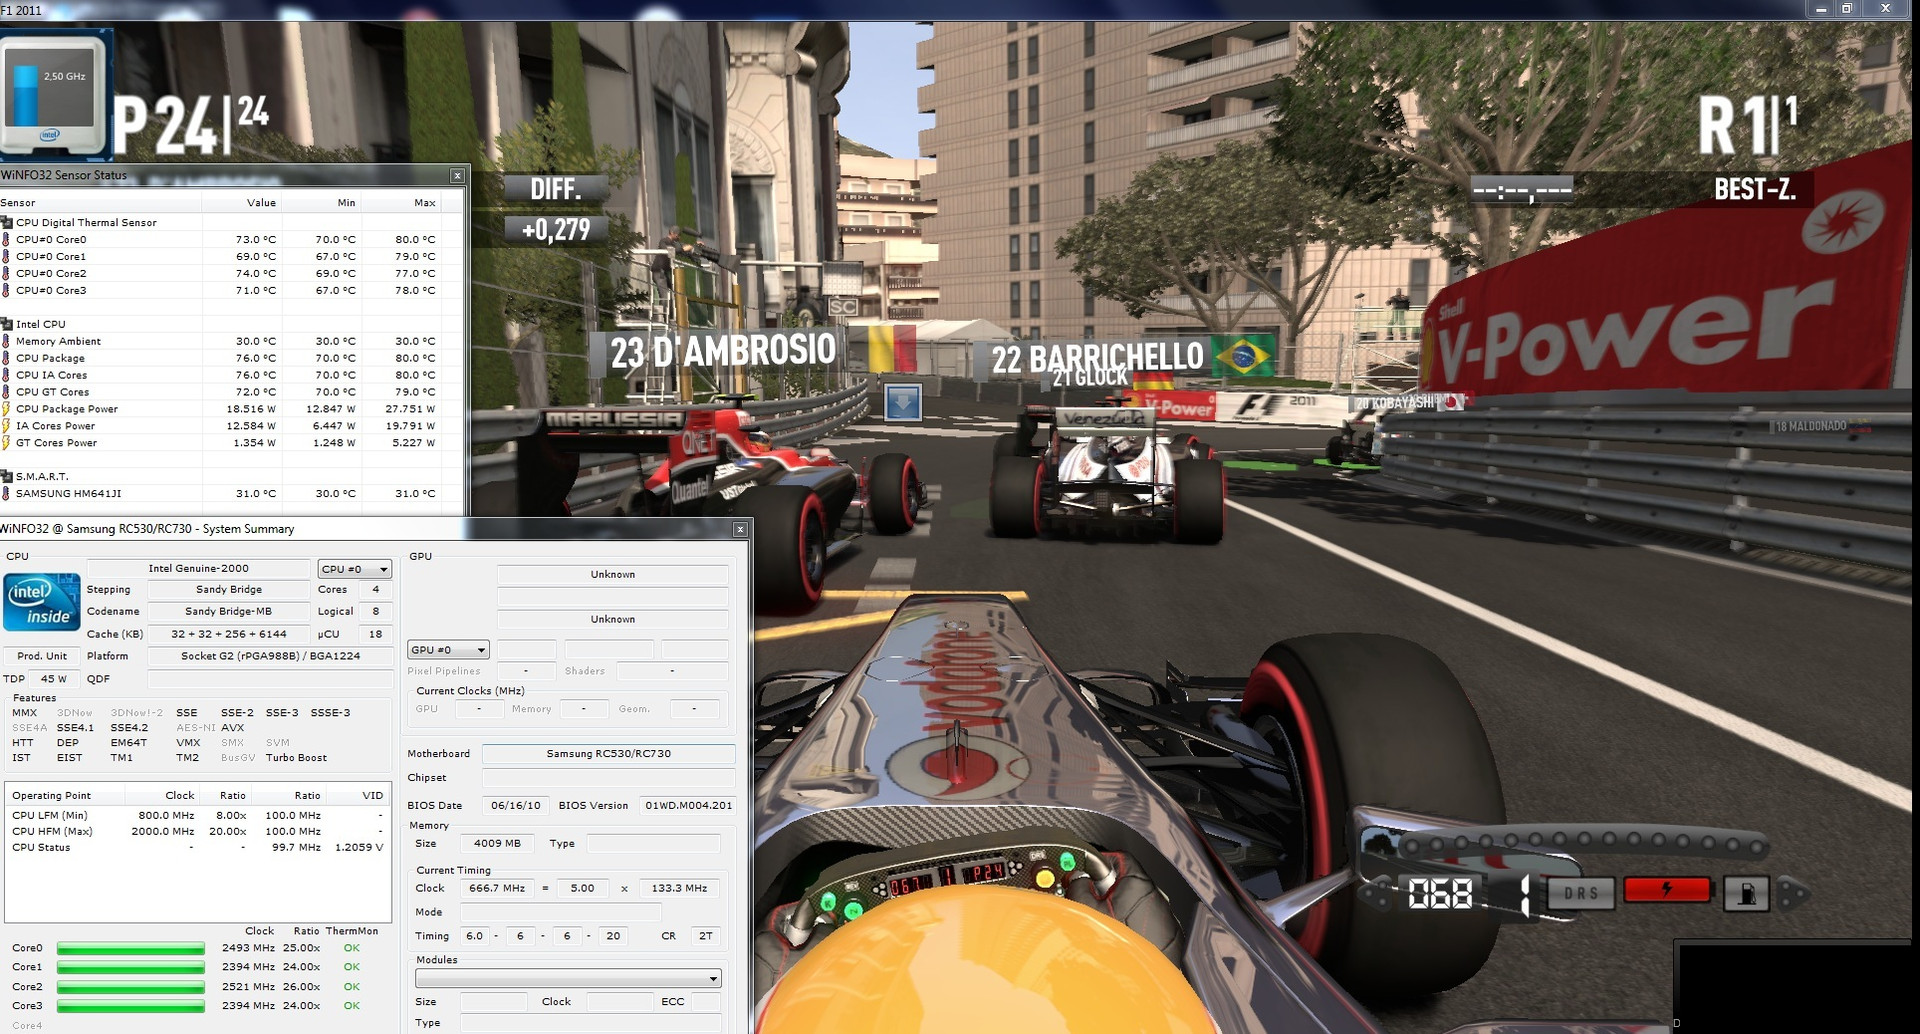Screen dimensions: 1920x1034
Task: Click the Belgian flag beside D'Ambrosio
Action: coord(891,347)
